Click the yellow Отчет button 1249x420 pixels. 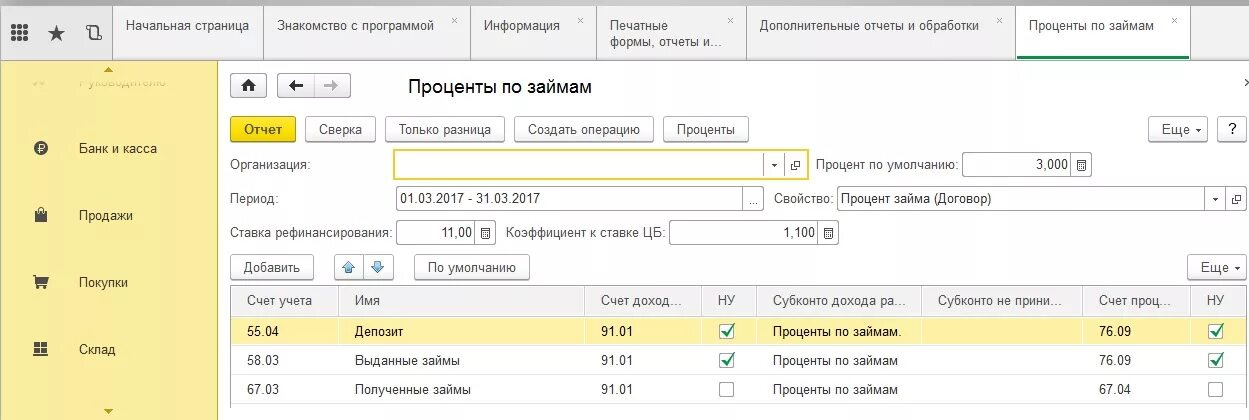[263, 129]
